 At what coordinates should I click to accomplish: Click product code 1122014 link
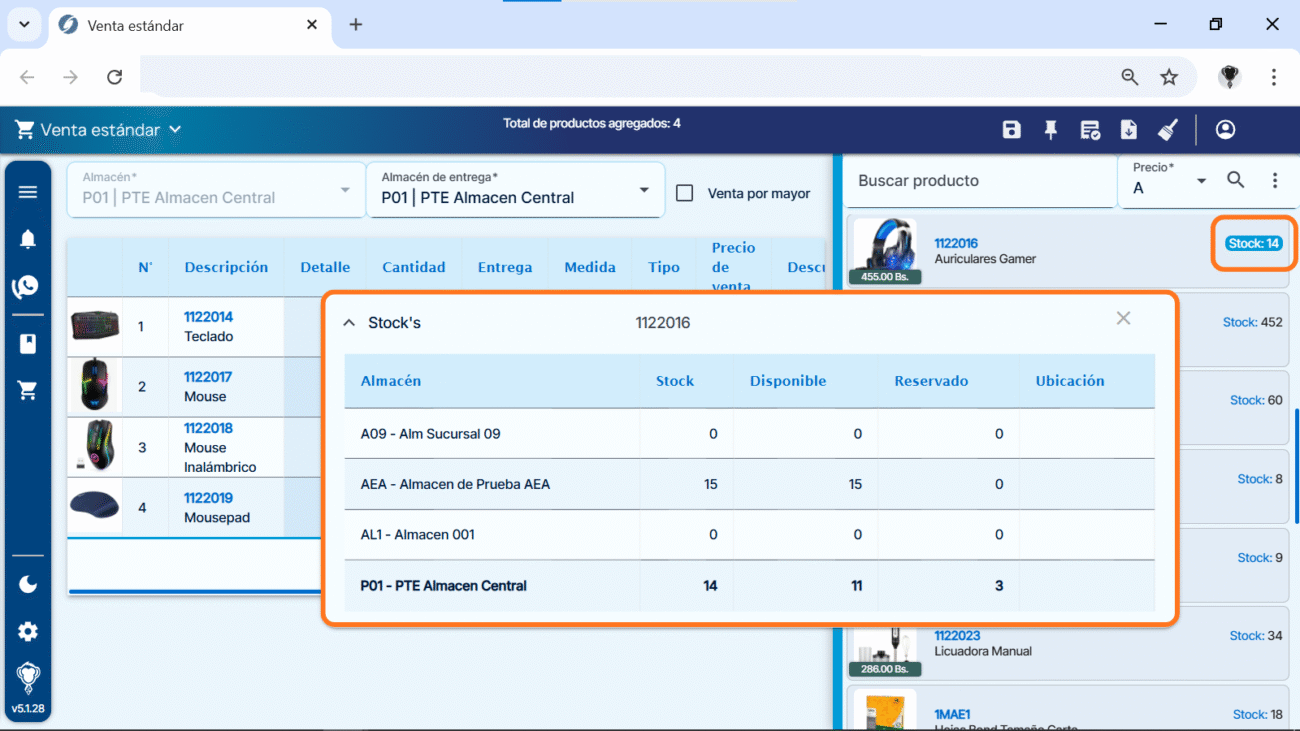click(208, 317)
